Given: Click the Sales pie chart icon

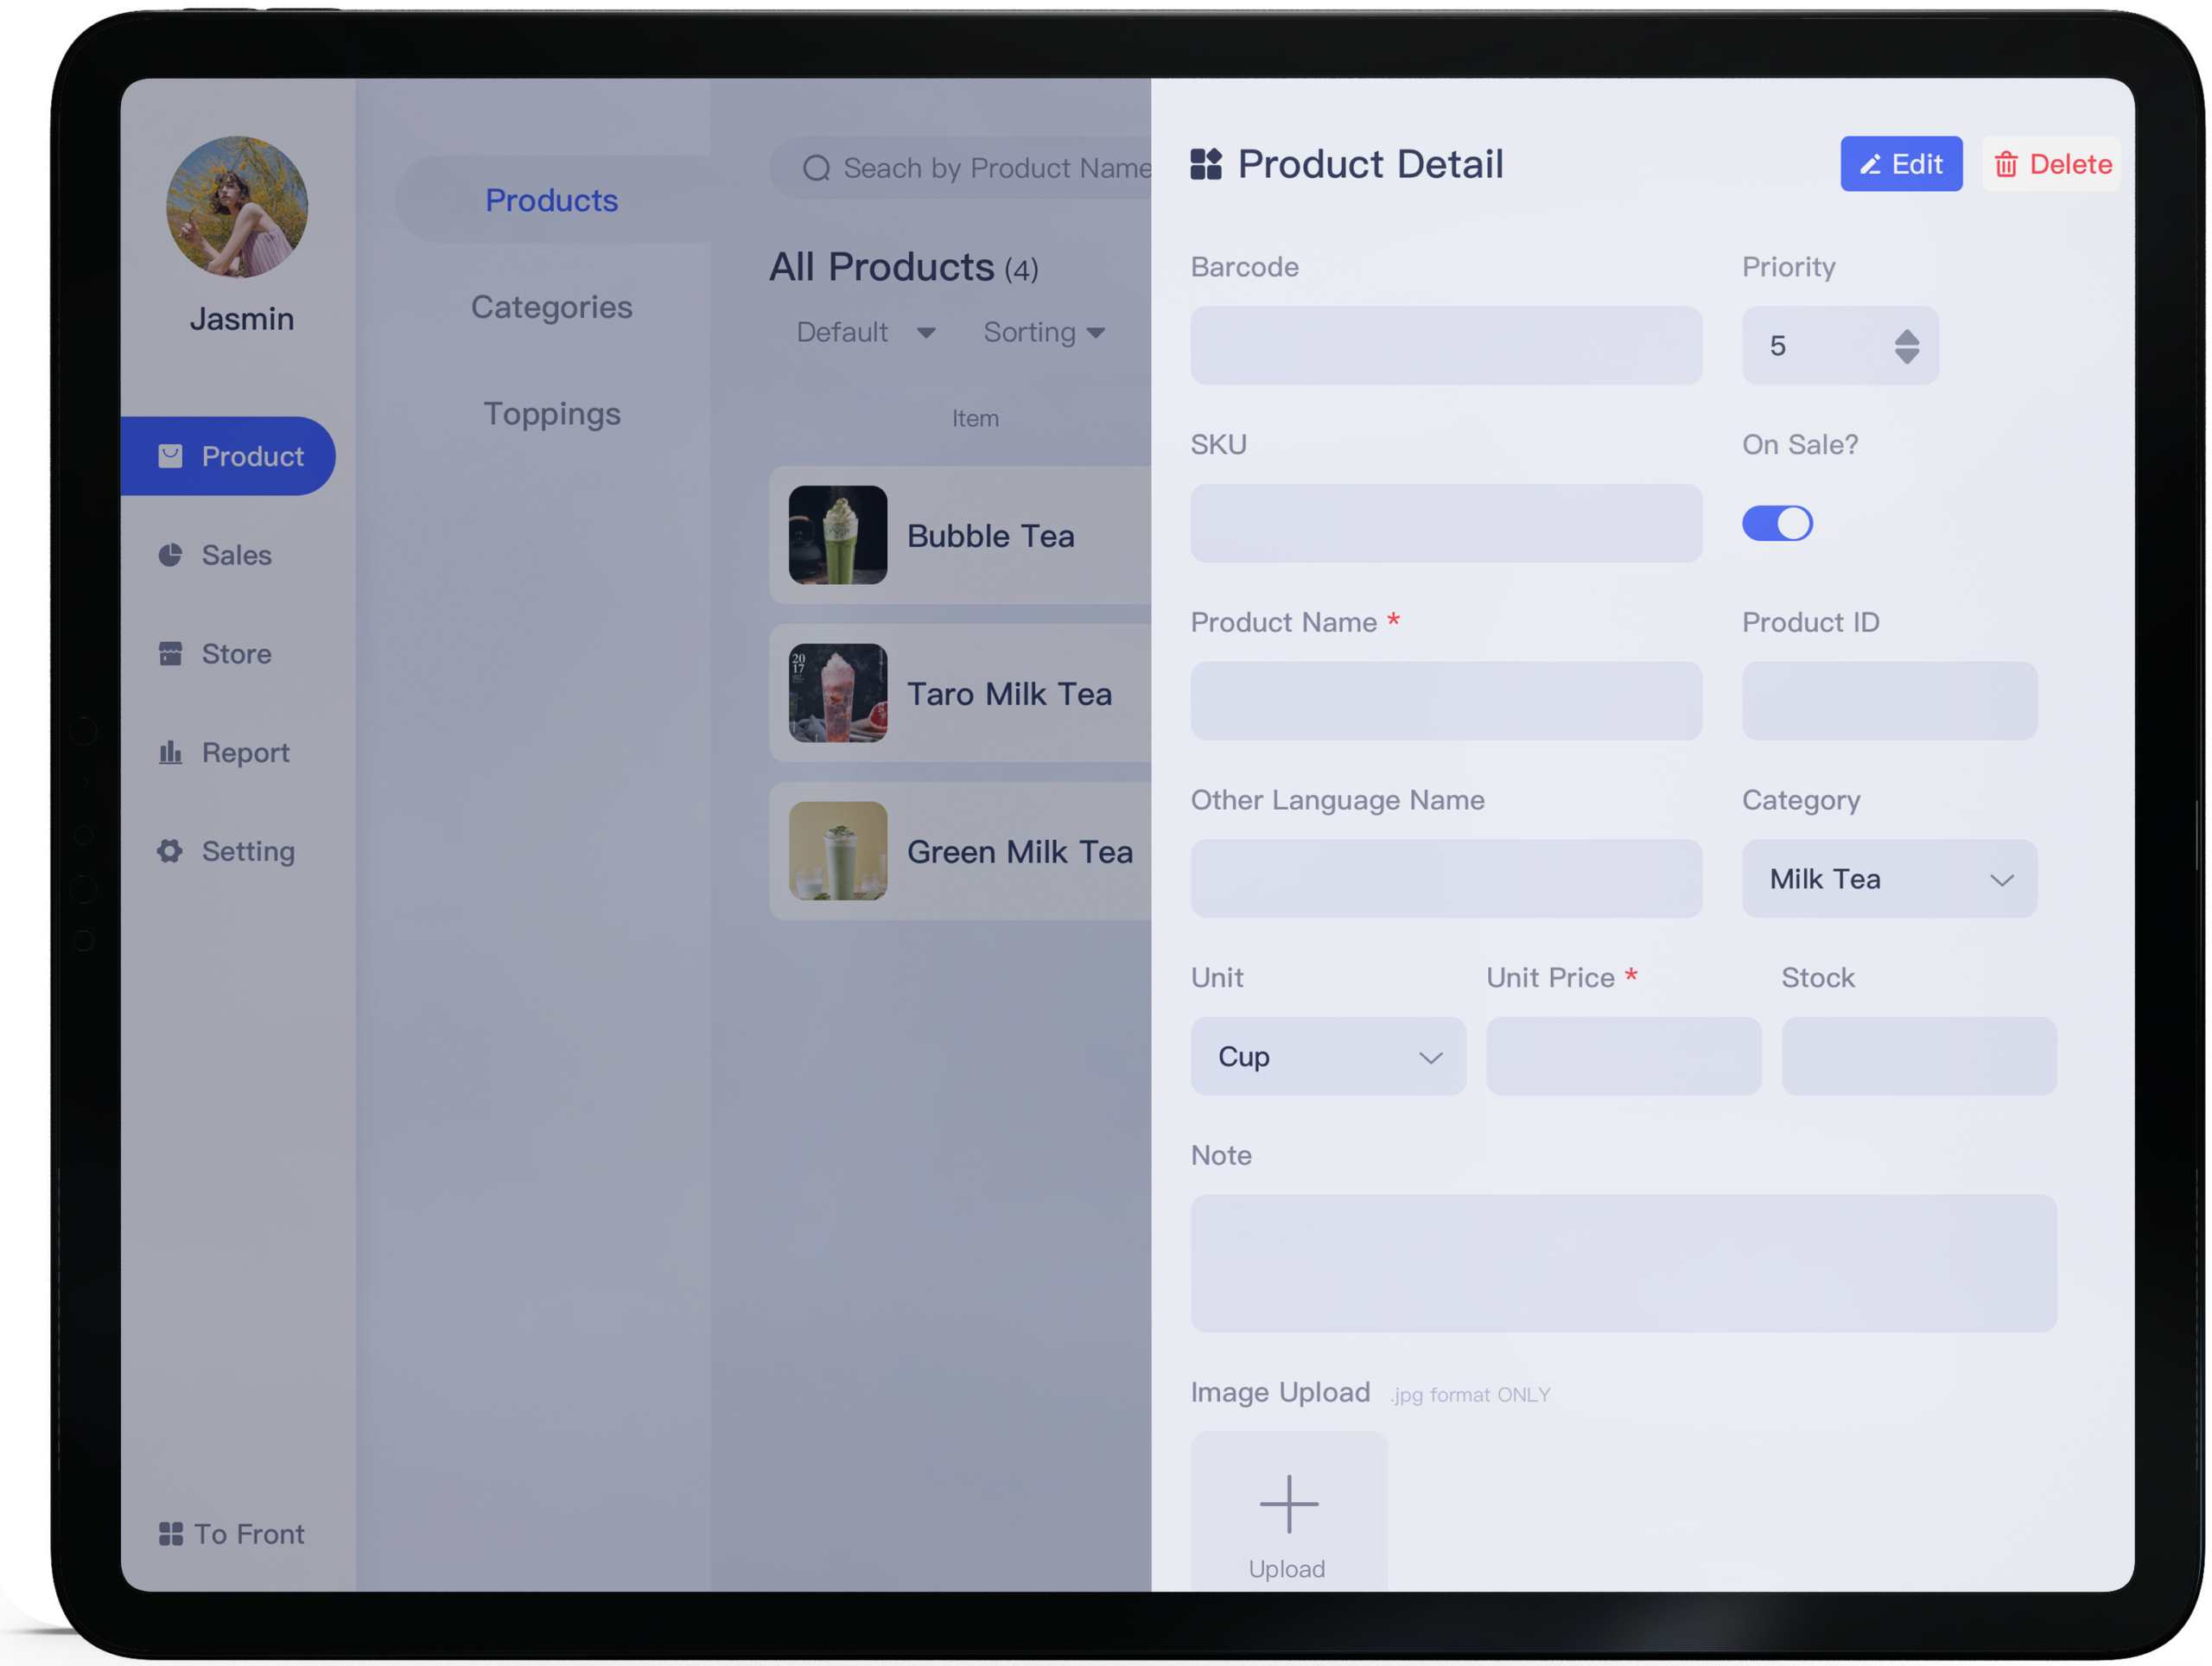Looking at the screenshot, I should click(170, 555).
